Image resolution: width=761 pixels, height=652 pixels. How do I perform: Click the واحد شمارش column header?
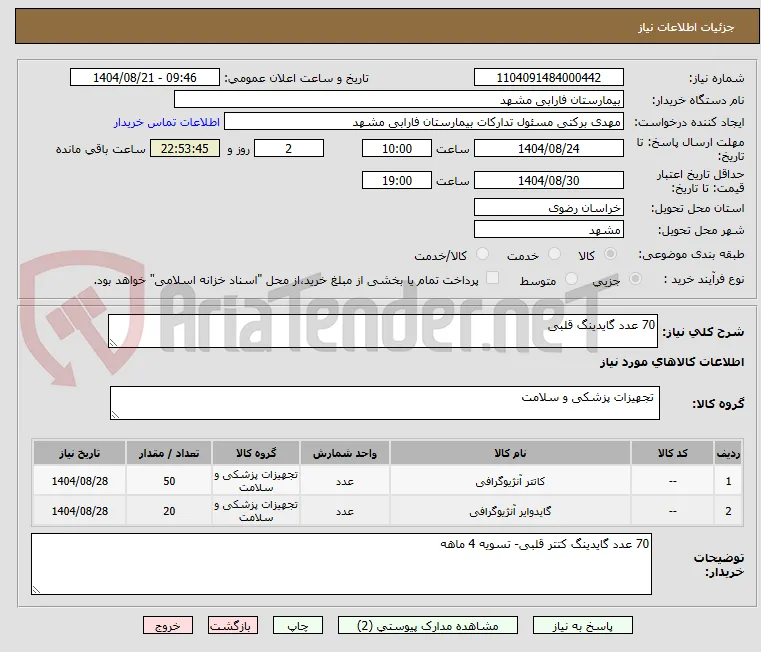345,453
